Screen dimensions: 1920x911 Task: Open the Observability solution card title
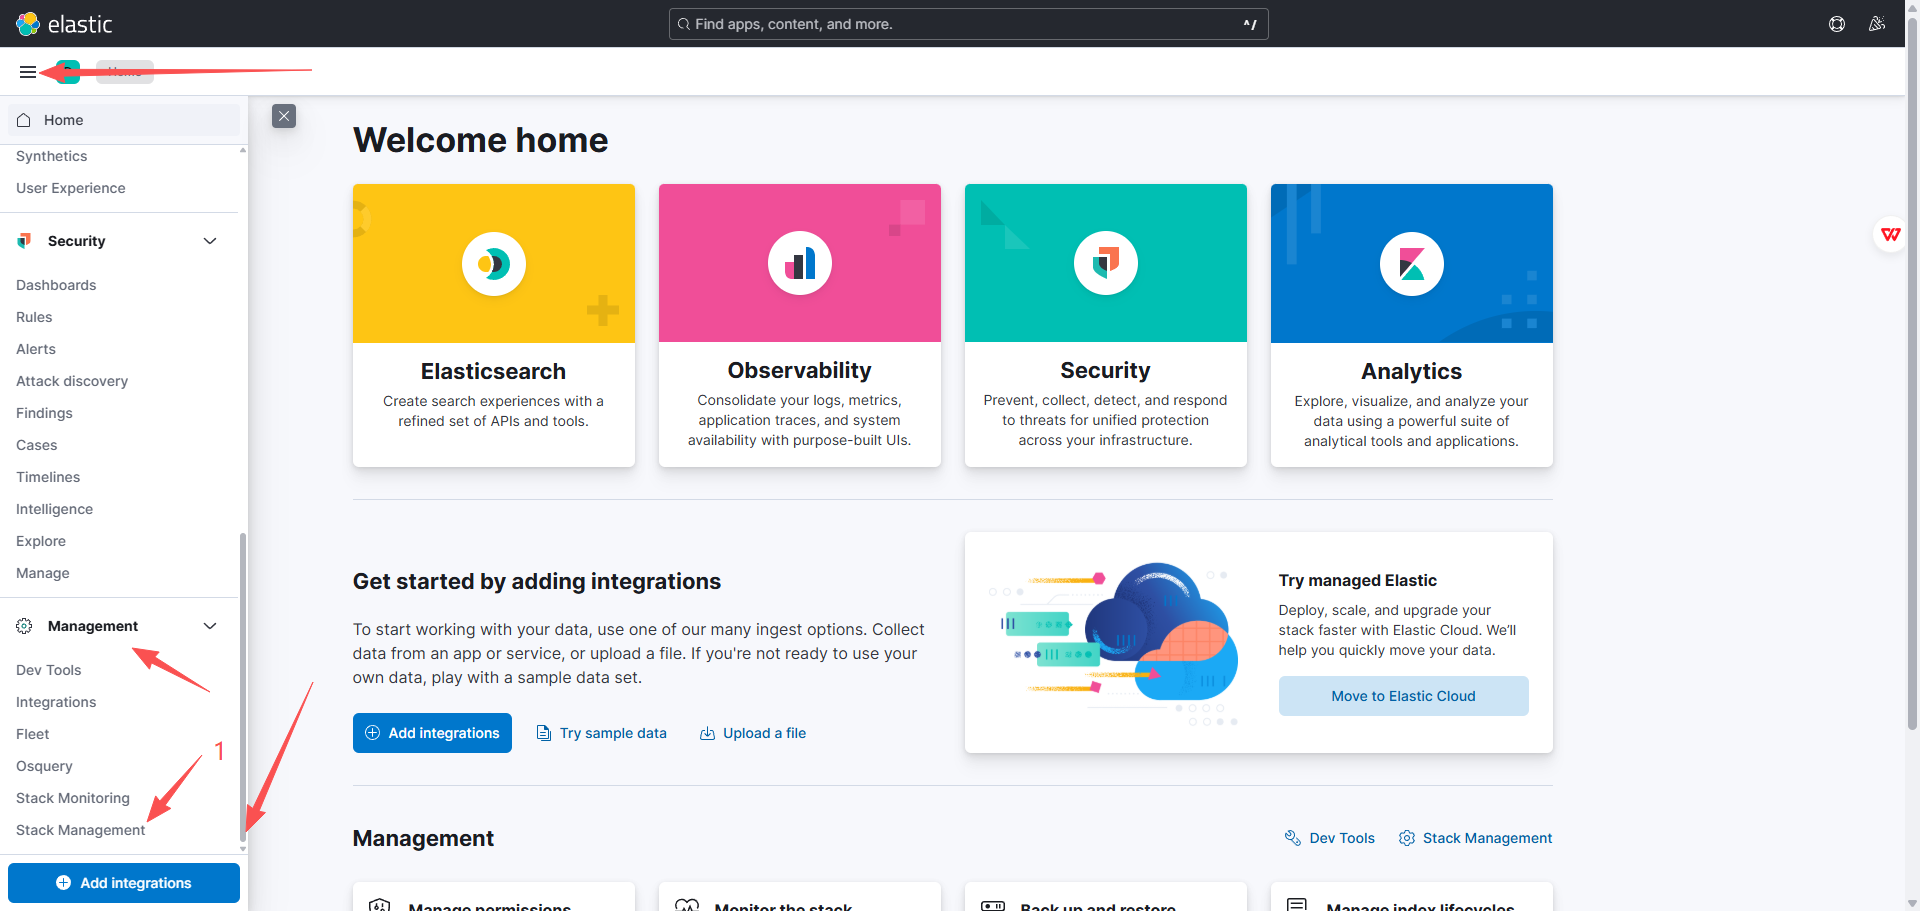(800, 370)
